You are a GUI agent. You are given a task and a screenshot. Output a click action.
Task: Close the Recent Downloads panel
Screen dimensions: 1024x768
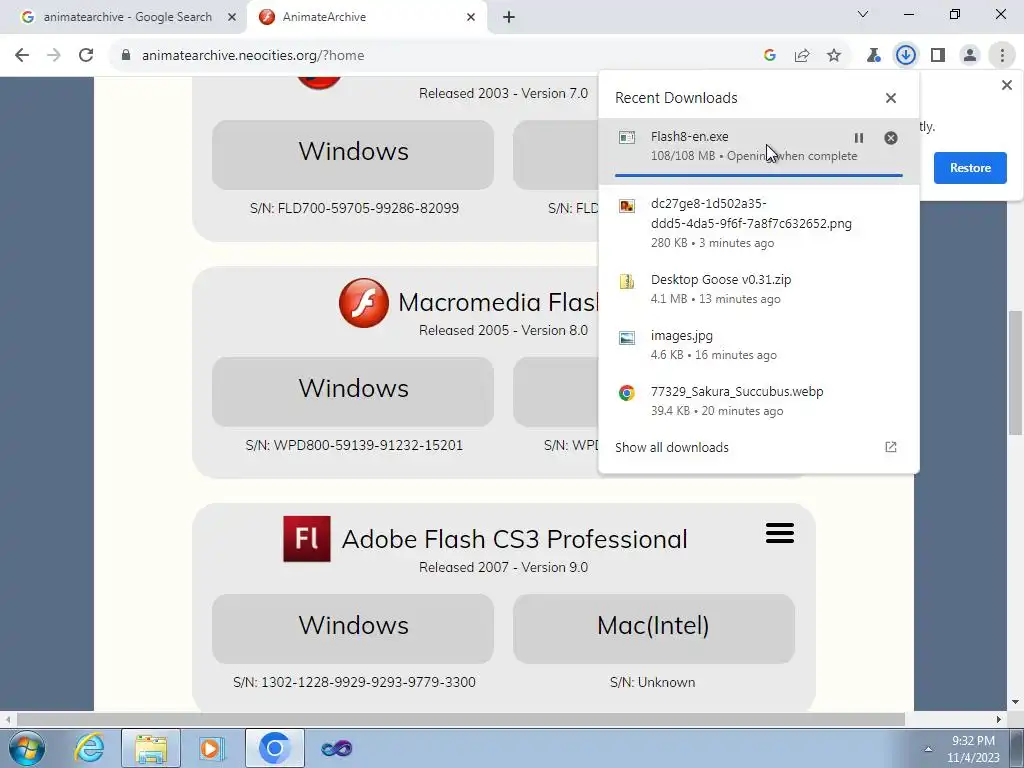891,98
